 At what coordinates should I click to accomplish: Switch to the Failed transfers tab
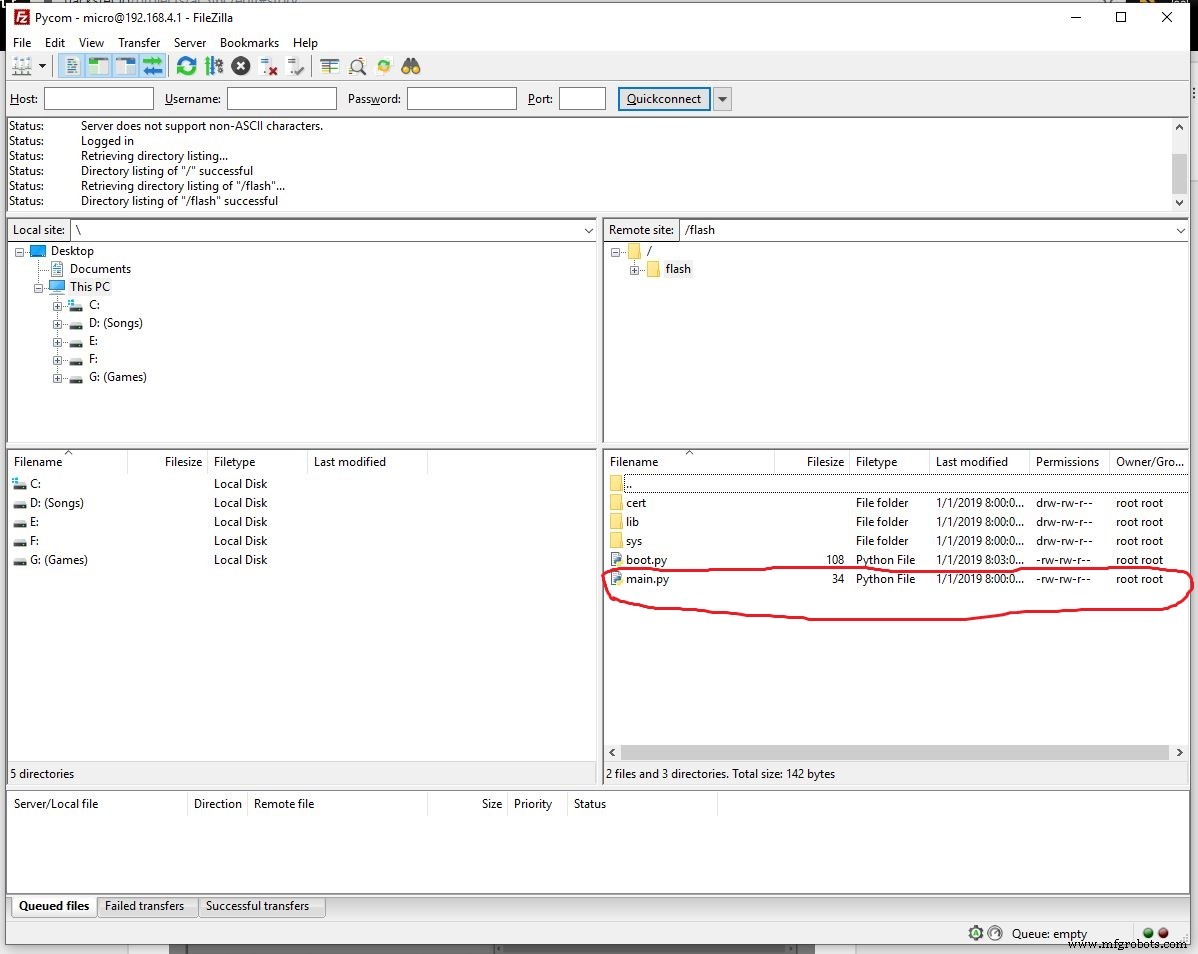tap(144, 906)
